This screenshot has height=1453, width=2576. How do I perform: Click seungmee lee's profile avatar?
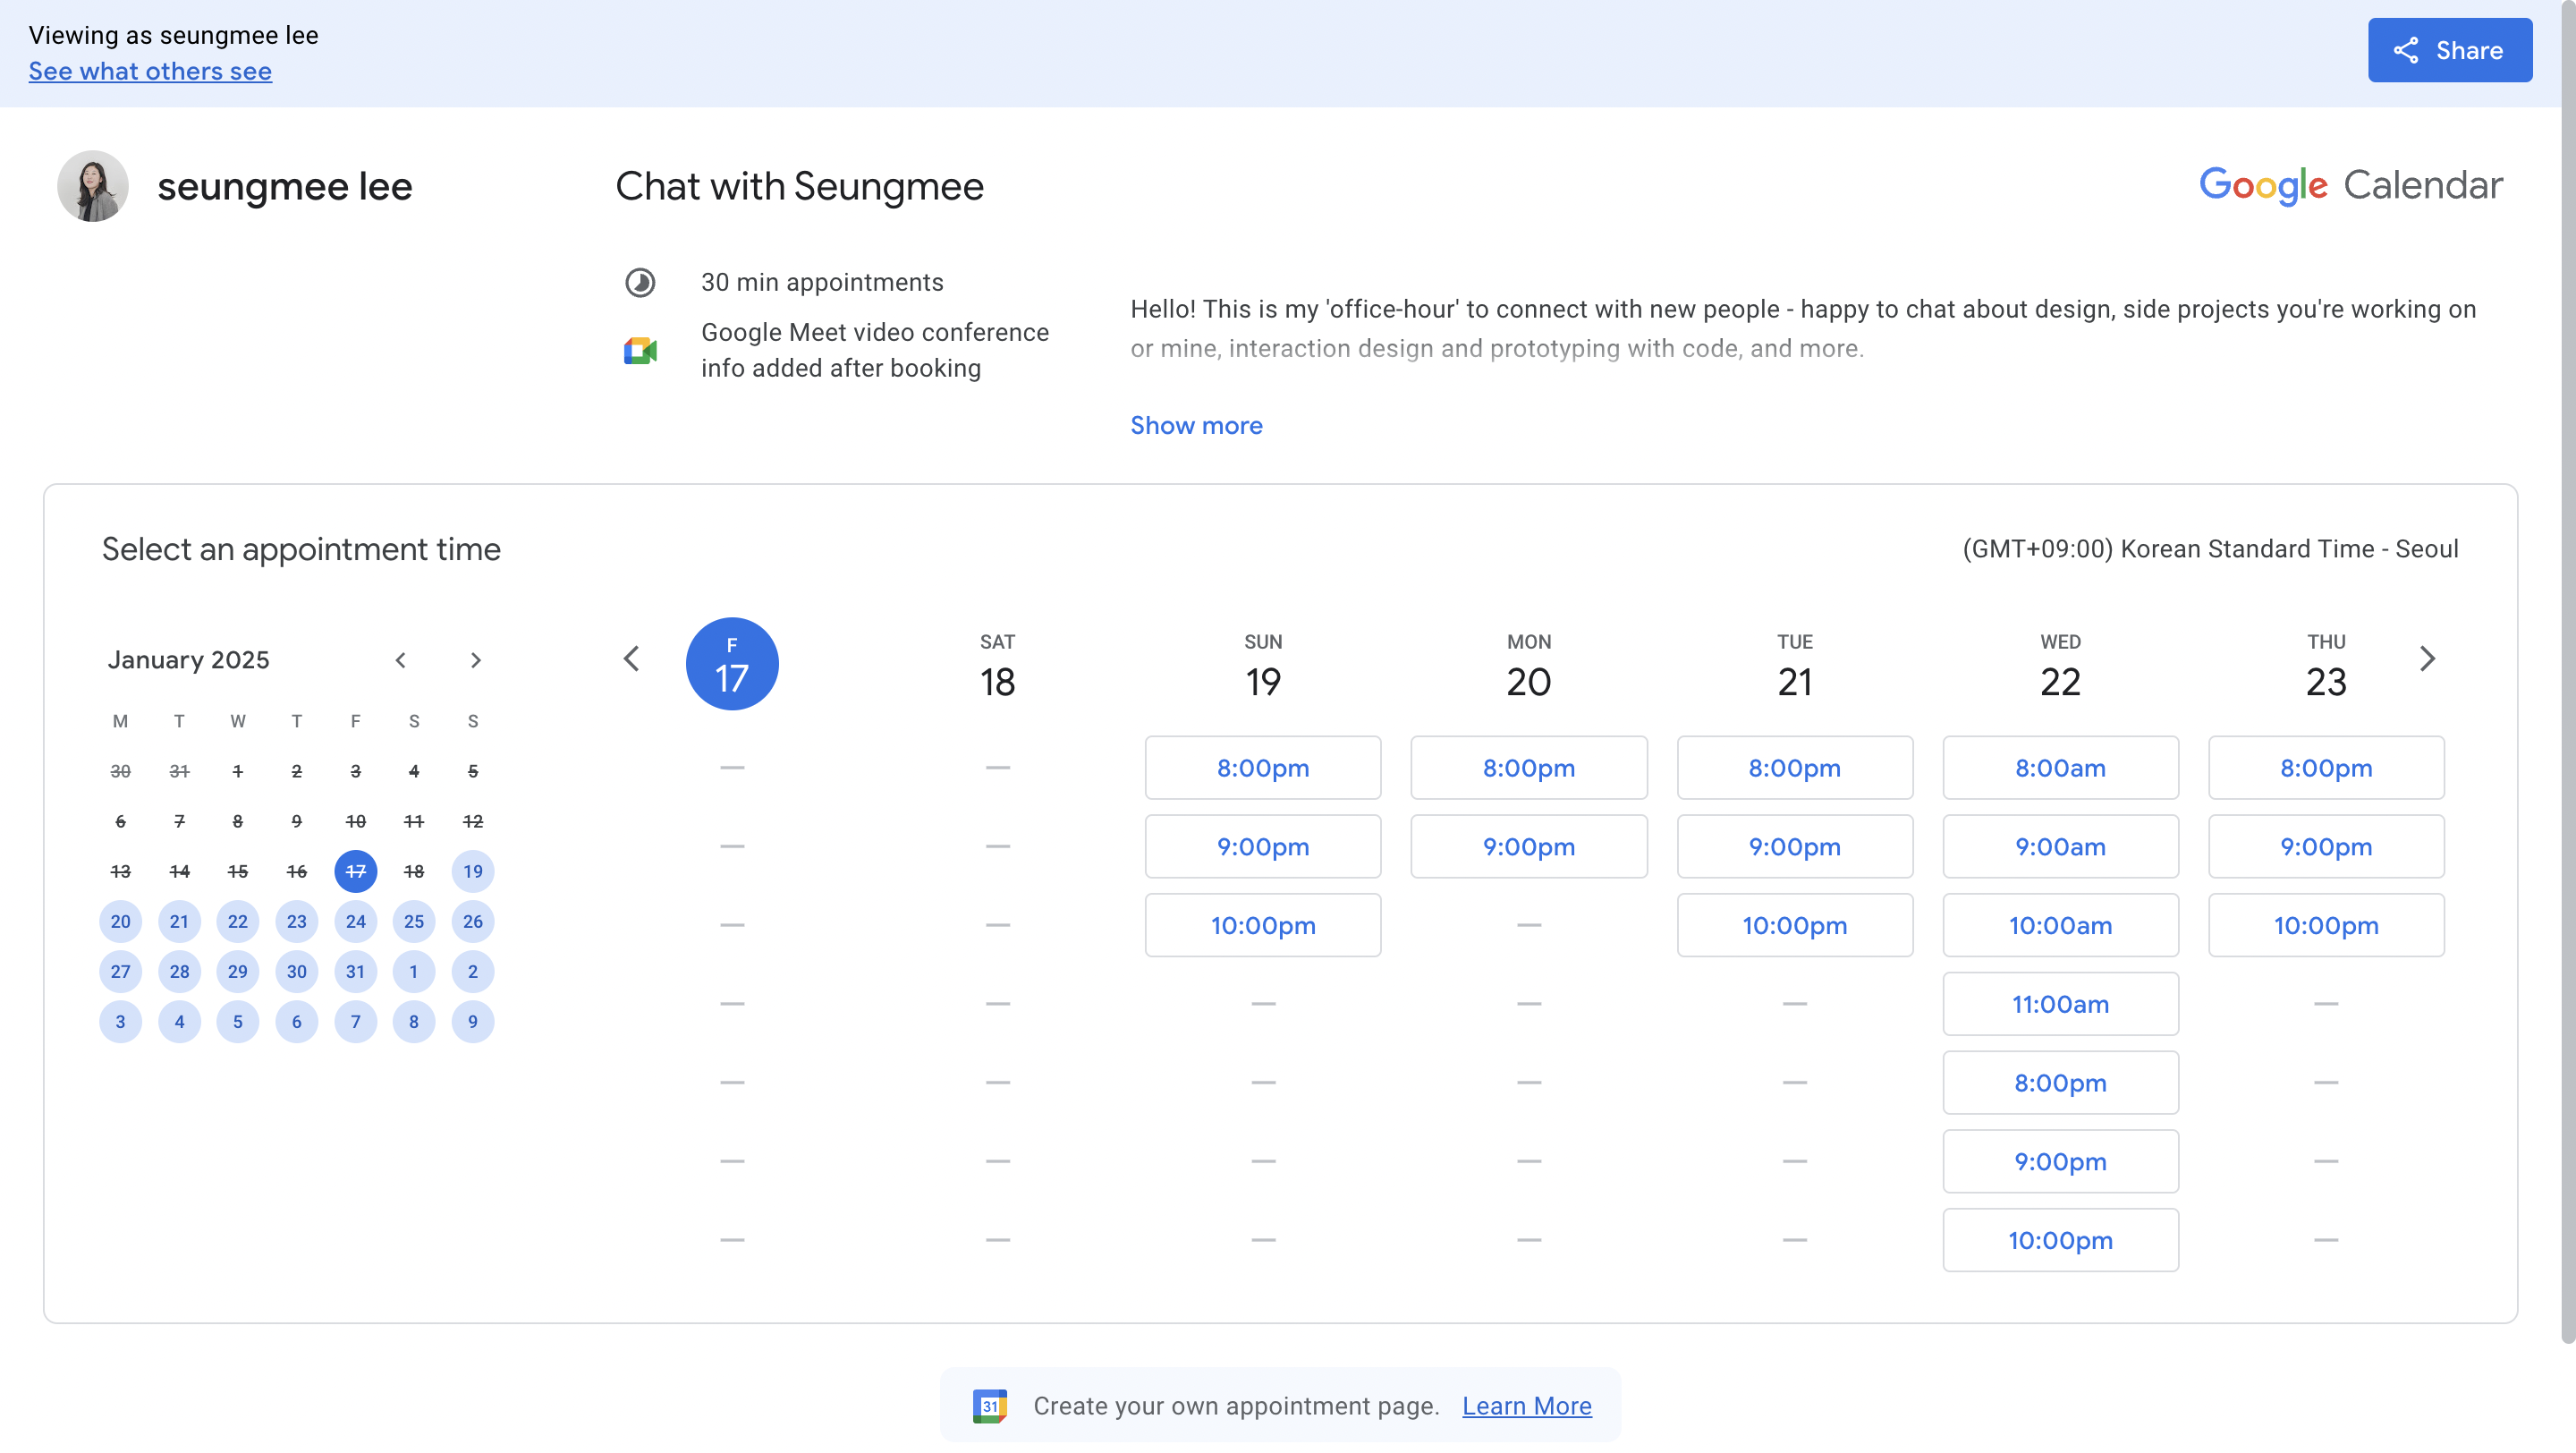[93, 186]
